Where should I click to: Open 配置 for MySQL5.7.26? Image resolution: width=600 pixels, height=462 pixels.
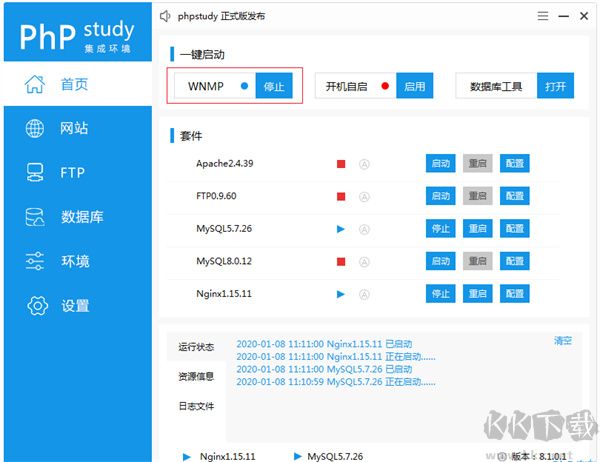(x=515, y=229)
